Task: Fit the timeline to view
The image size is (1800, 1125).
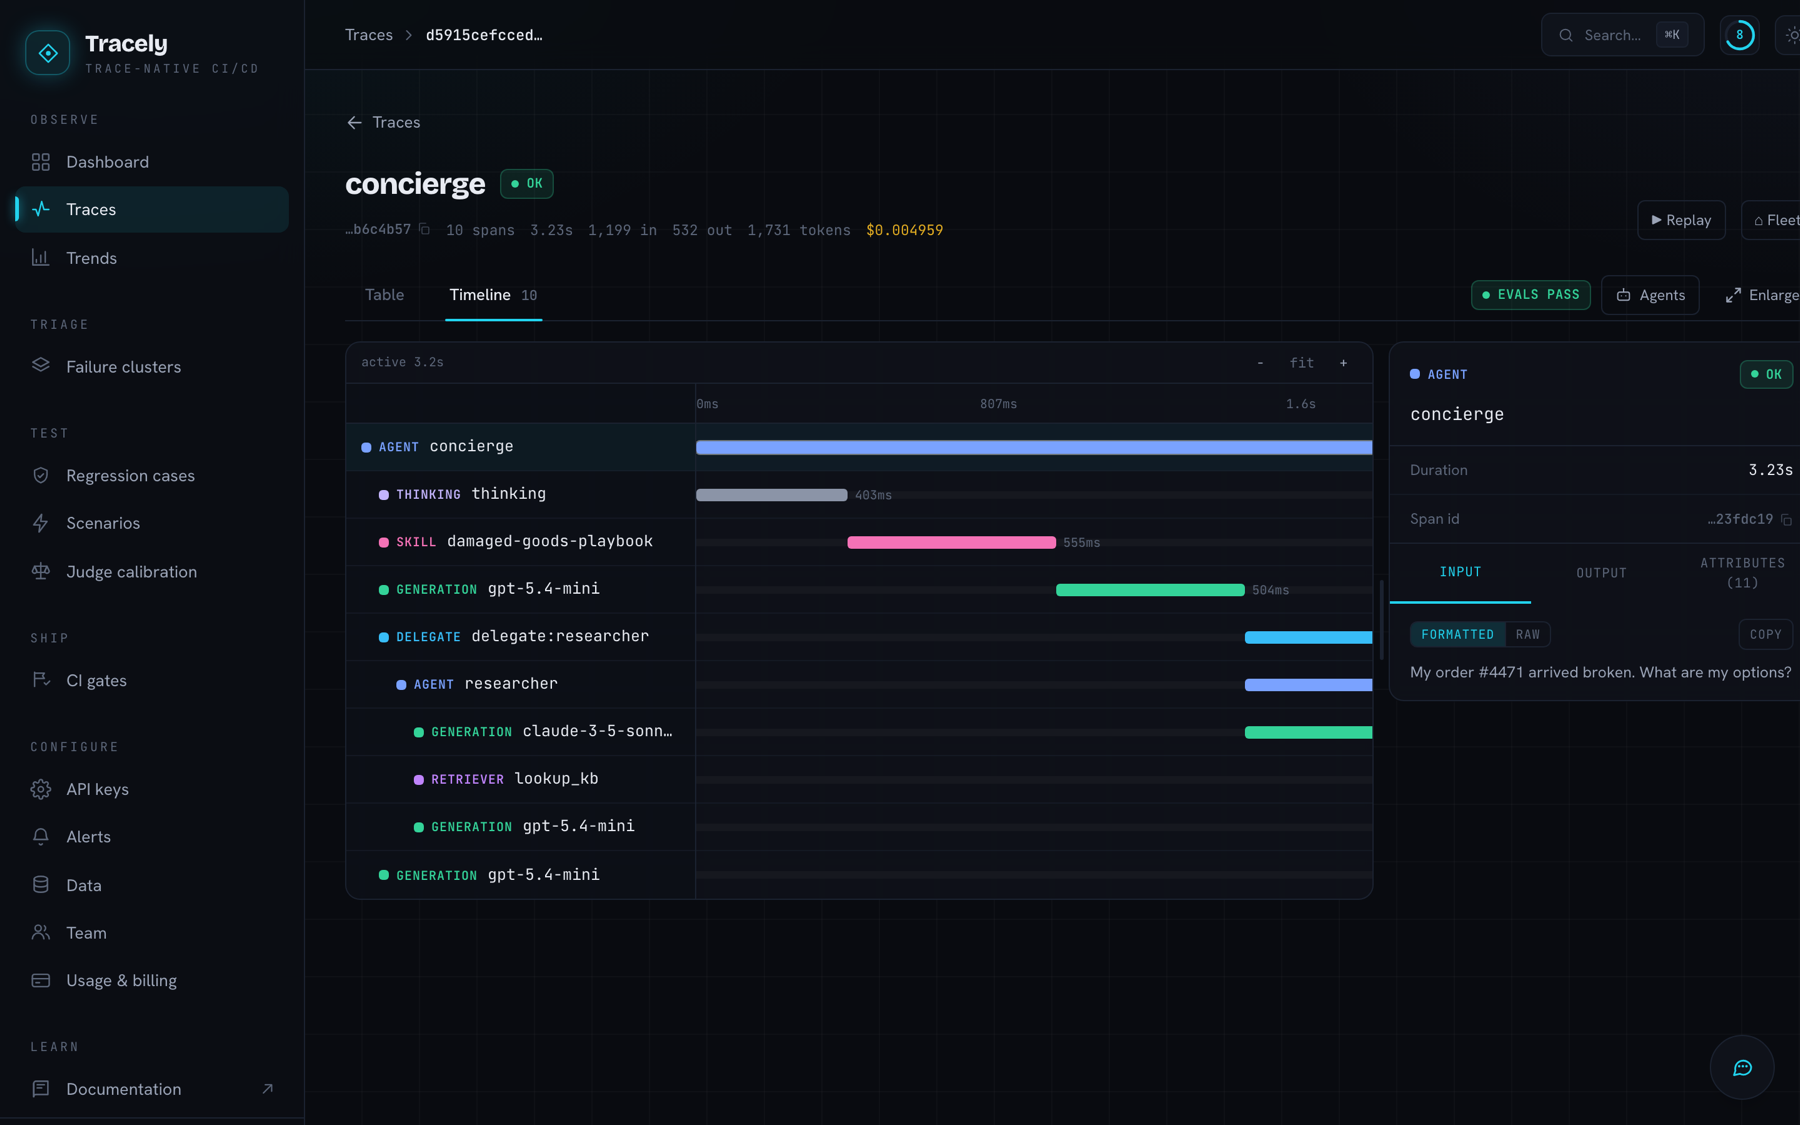Action: [x=1302, y=363]
